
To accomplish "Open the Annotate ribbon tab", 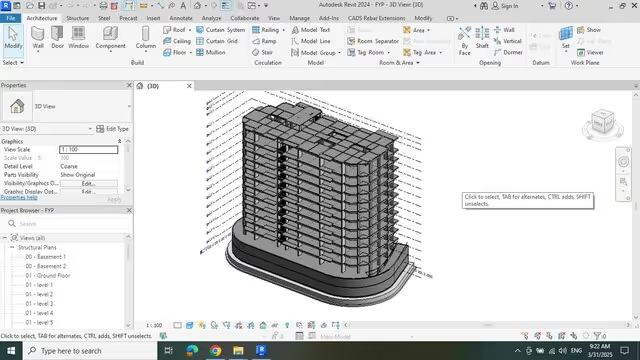I will click(x=181, y=18).
